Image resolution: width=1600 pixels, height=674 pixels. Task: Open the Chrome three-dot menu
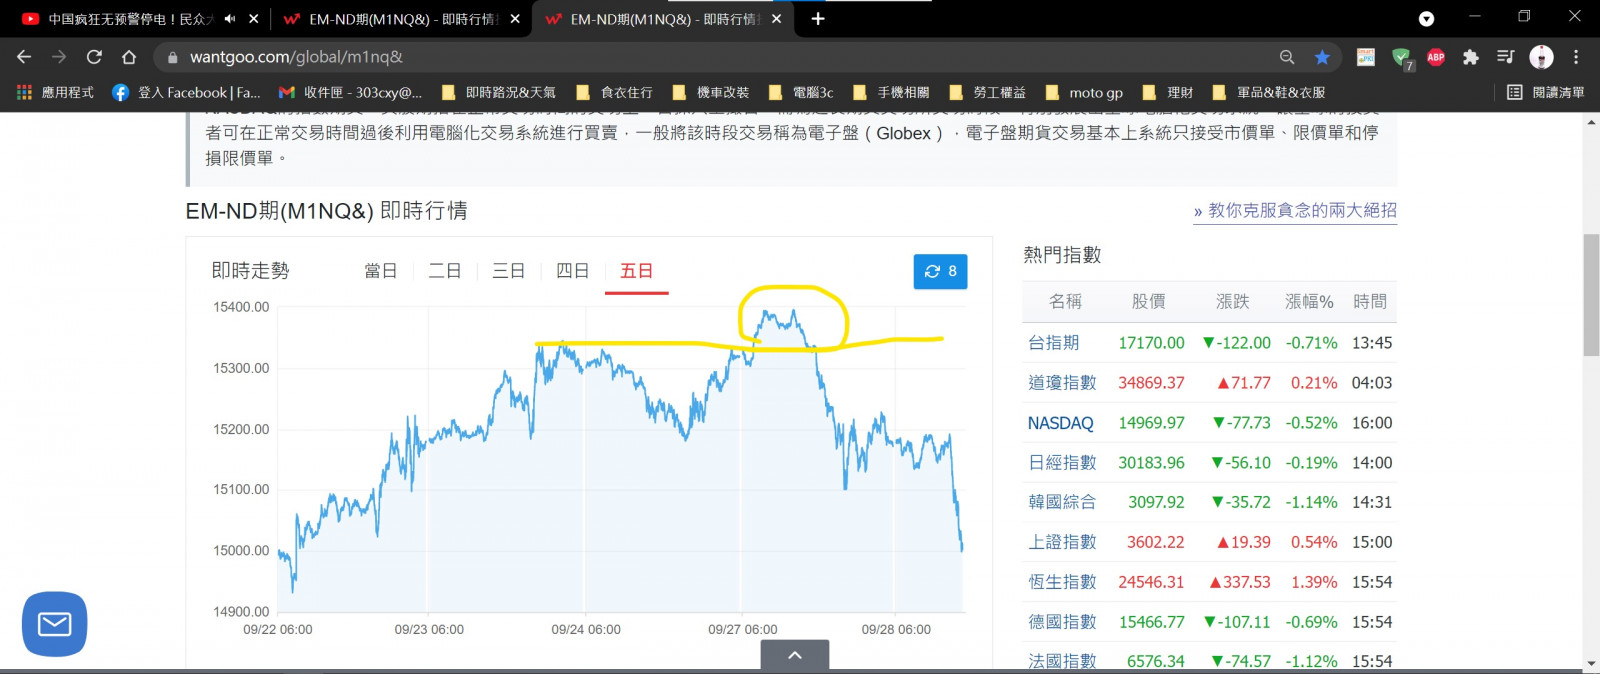(1576, 57)
